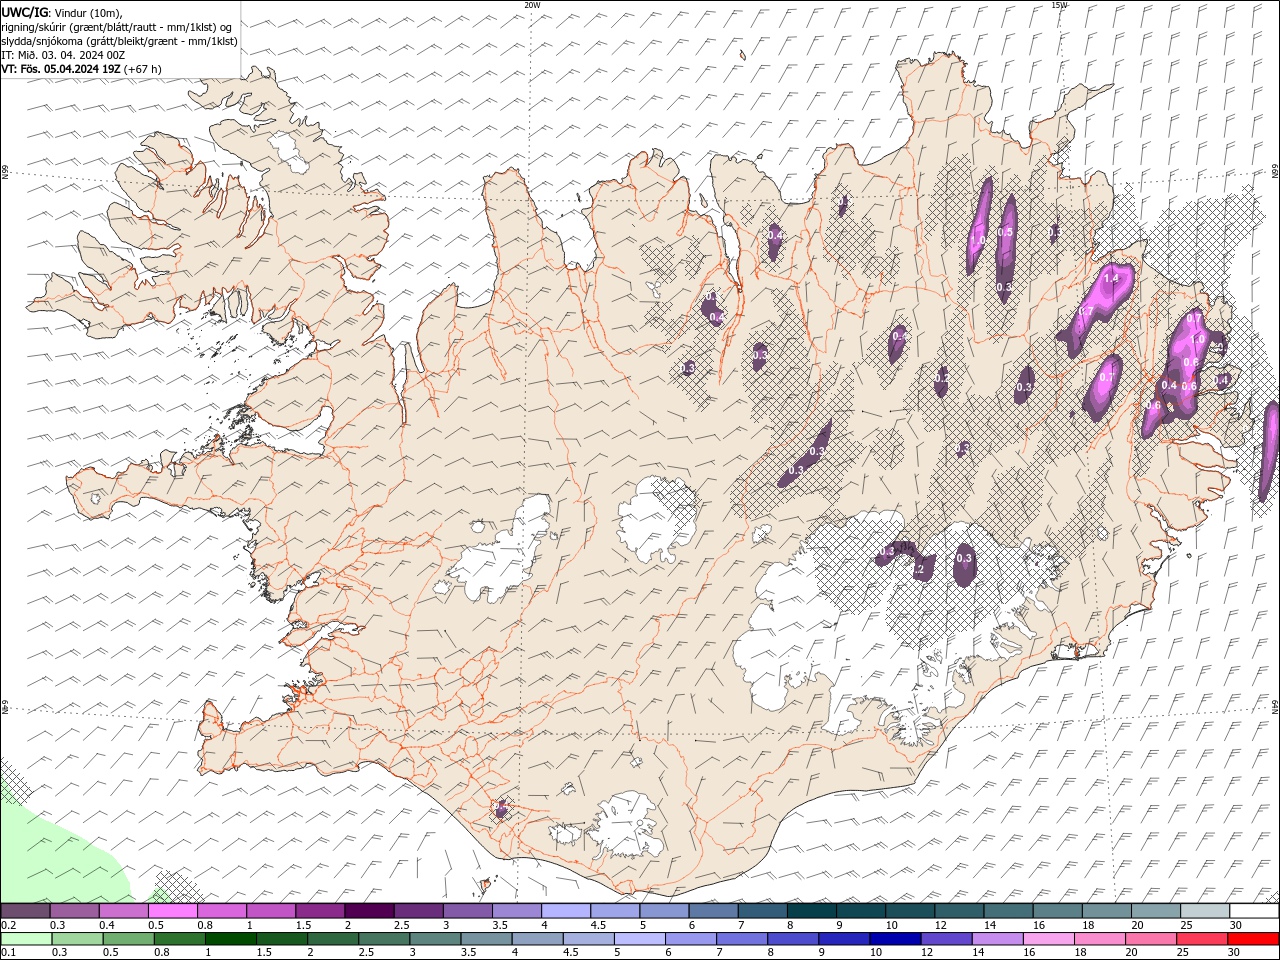
Task: Click the '4.5' label under the snow scale
Action: 598,925
